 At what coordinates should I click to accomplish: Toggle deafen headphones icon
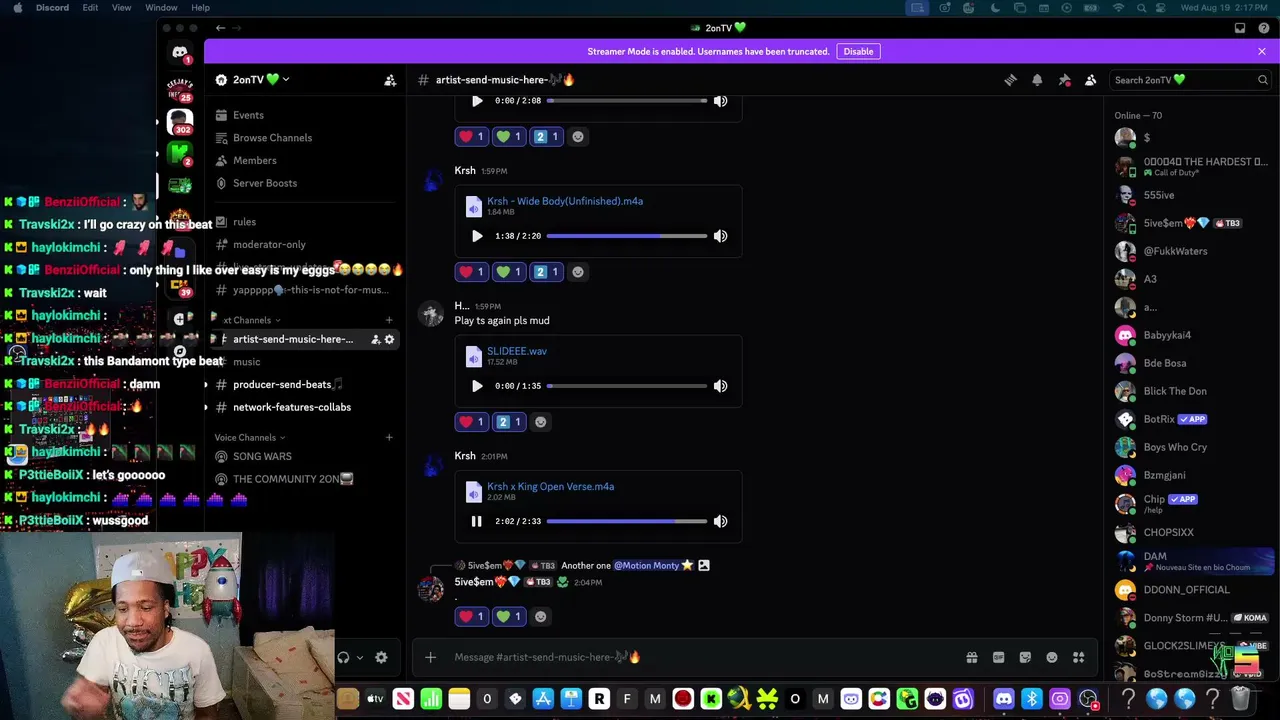(343, 657)
